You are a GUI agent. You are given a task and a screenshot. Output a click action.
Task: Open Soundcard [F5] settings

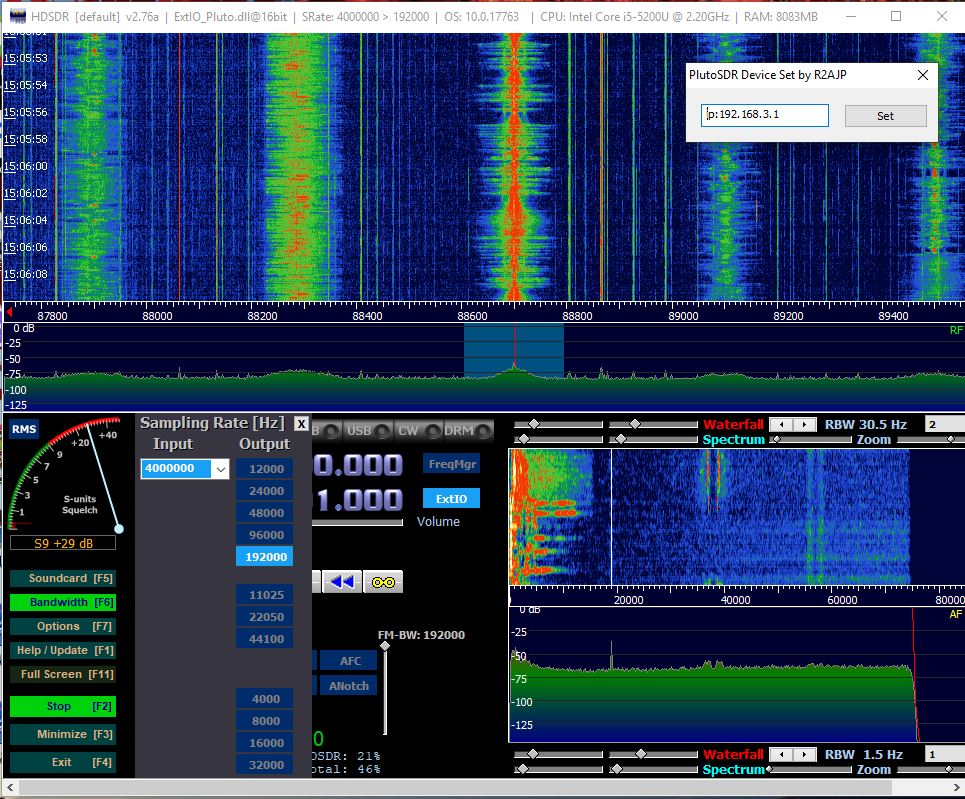tap(62, 579)
